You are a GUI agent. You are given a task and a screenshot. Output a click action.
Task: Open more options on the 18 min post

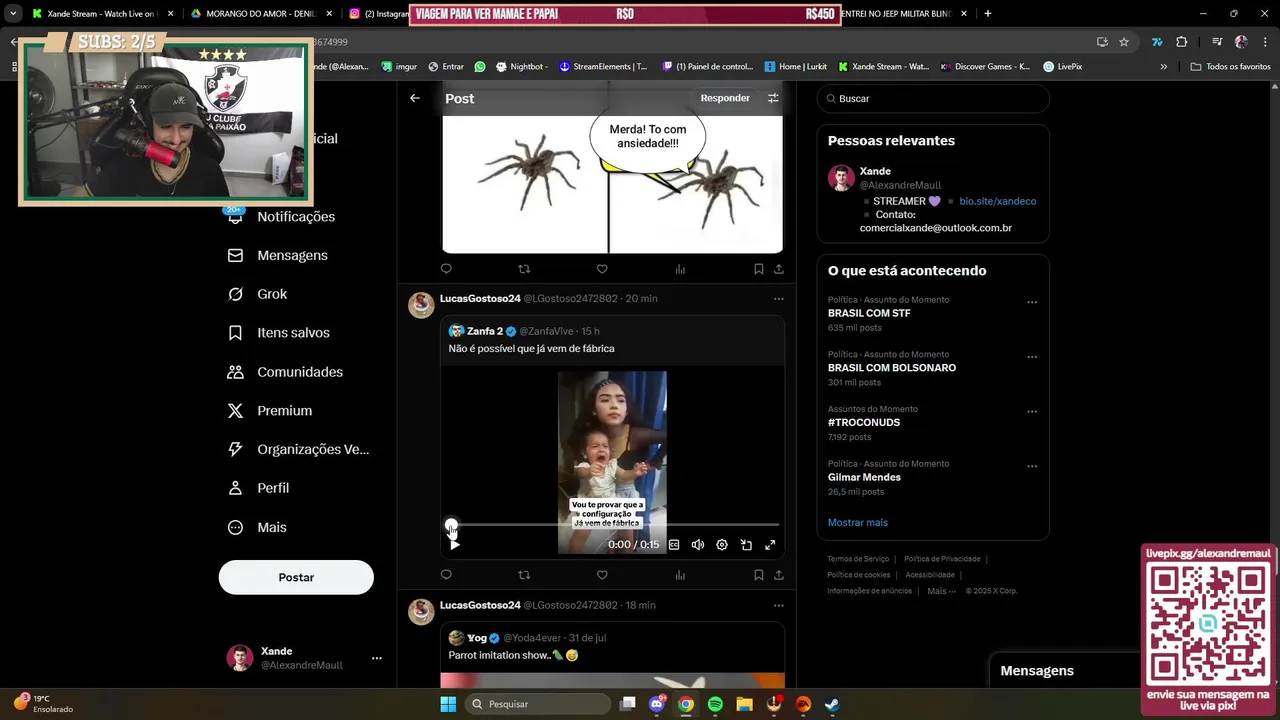pyautogui.click(x=779, y=605)
